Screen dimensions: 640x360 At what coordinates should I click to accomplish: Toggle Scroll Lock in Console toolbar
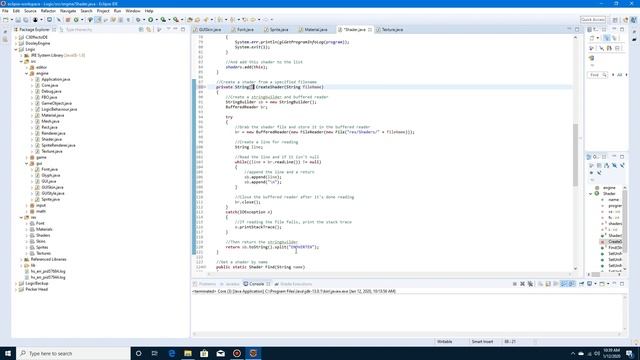point(548,284)
